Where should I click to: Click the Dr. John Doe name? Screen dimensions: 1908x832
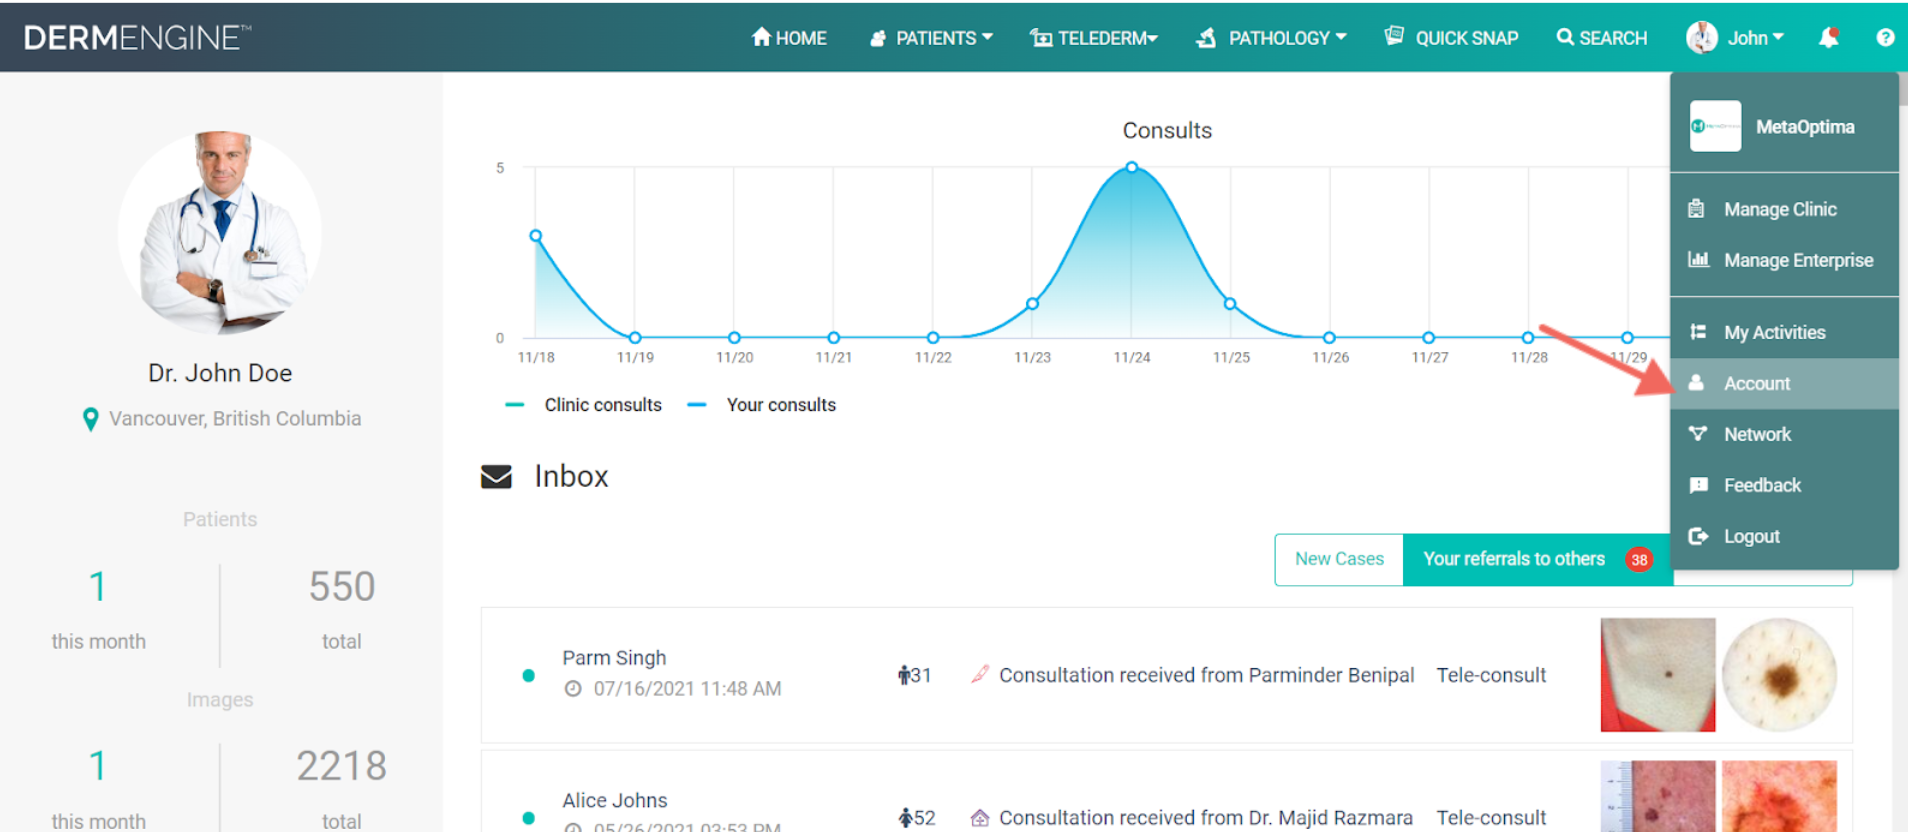[x=220, y=373]
